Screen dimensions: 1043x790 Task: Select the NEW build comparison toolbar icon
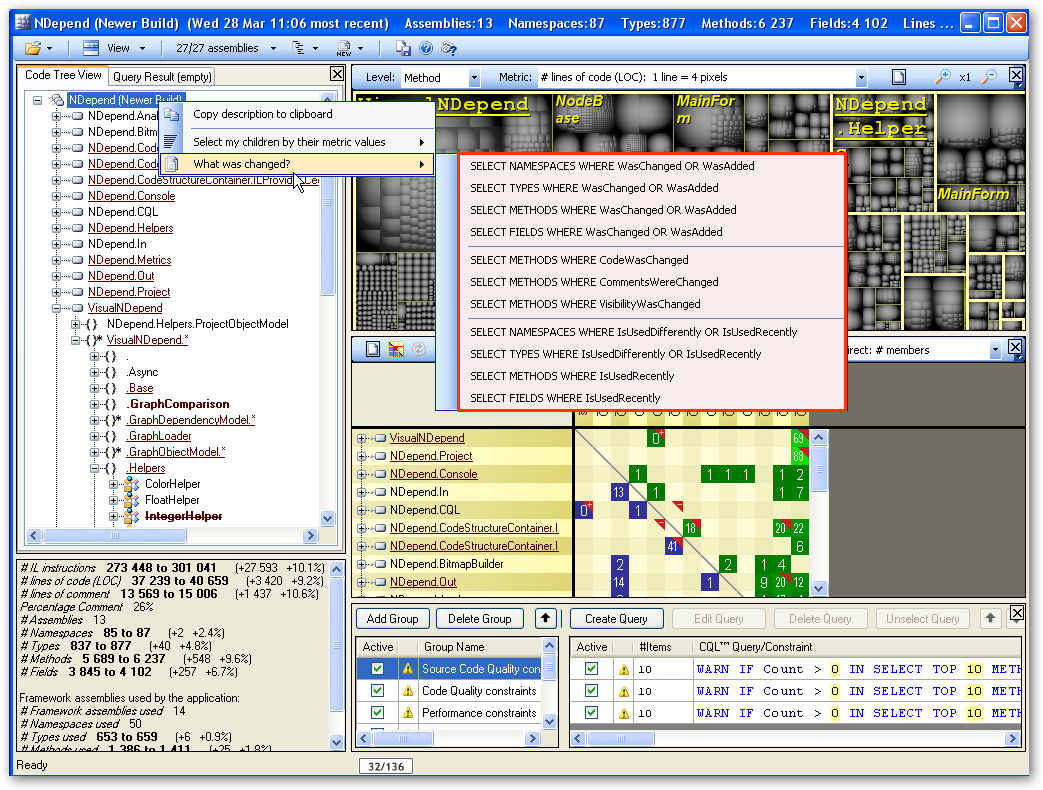click(343, 47)
